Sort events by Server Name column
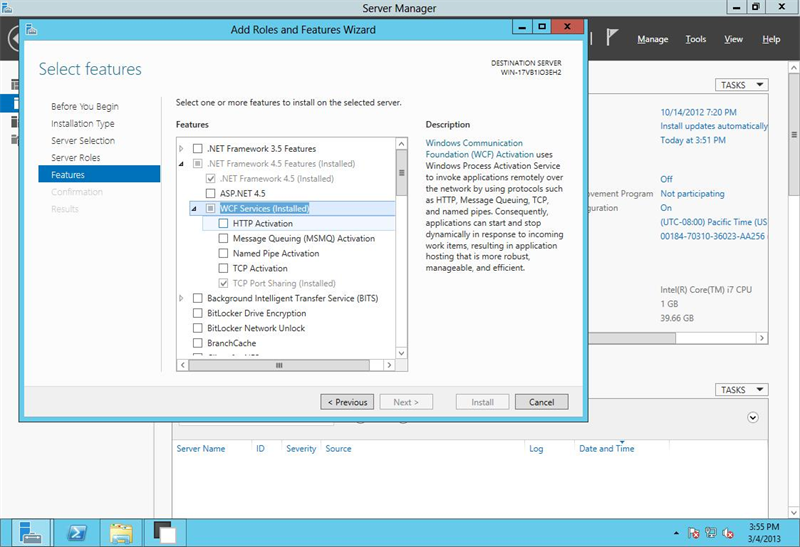This screenshot has width=800, height=547. pyautogui.click(x=201, y=449)
